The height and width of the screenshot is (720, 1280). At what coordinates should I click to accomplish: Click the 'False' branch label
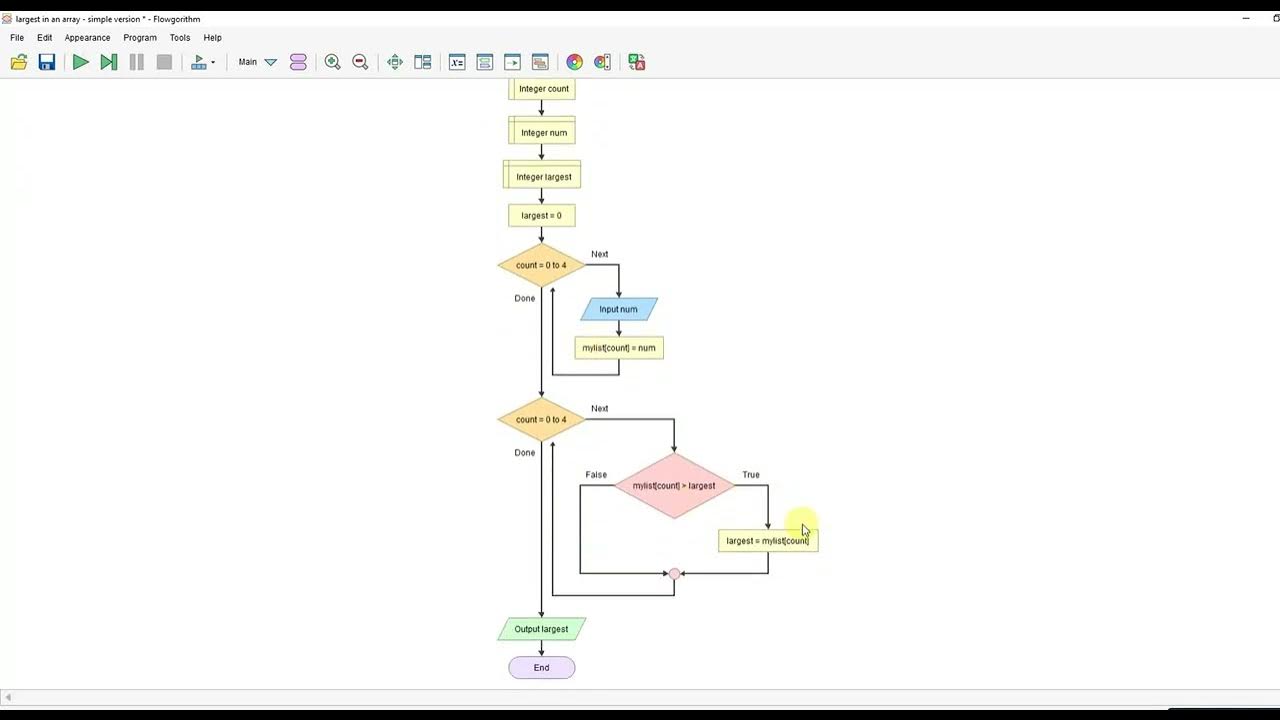click(x=596, y=475)
